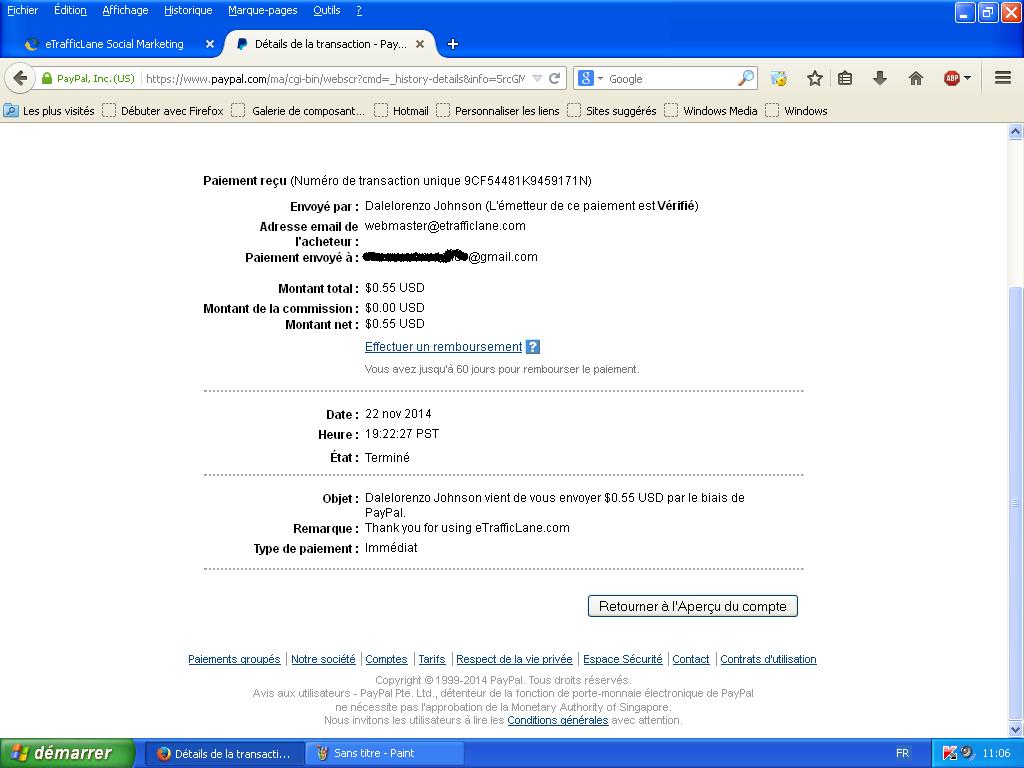The height and width of the screenshot is (768, 1024).
Task: Click Retourner à l'Aperçu du compte button
Action: pyautogui.click(x=693, y=606)
